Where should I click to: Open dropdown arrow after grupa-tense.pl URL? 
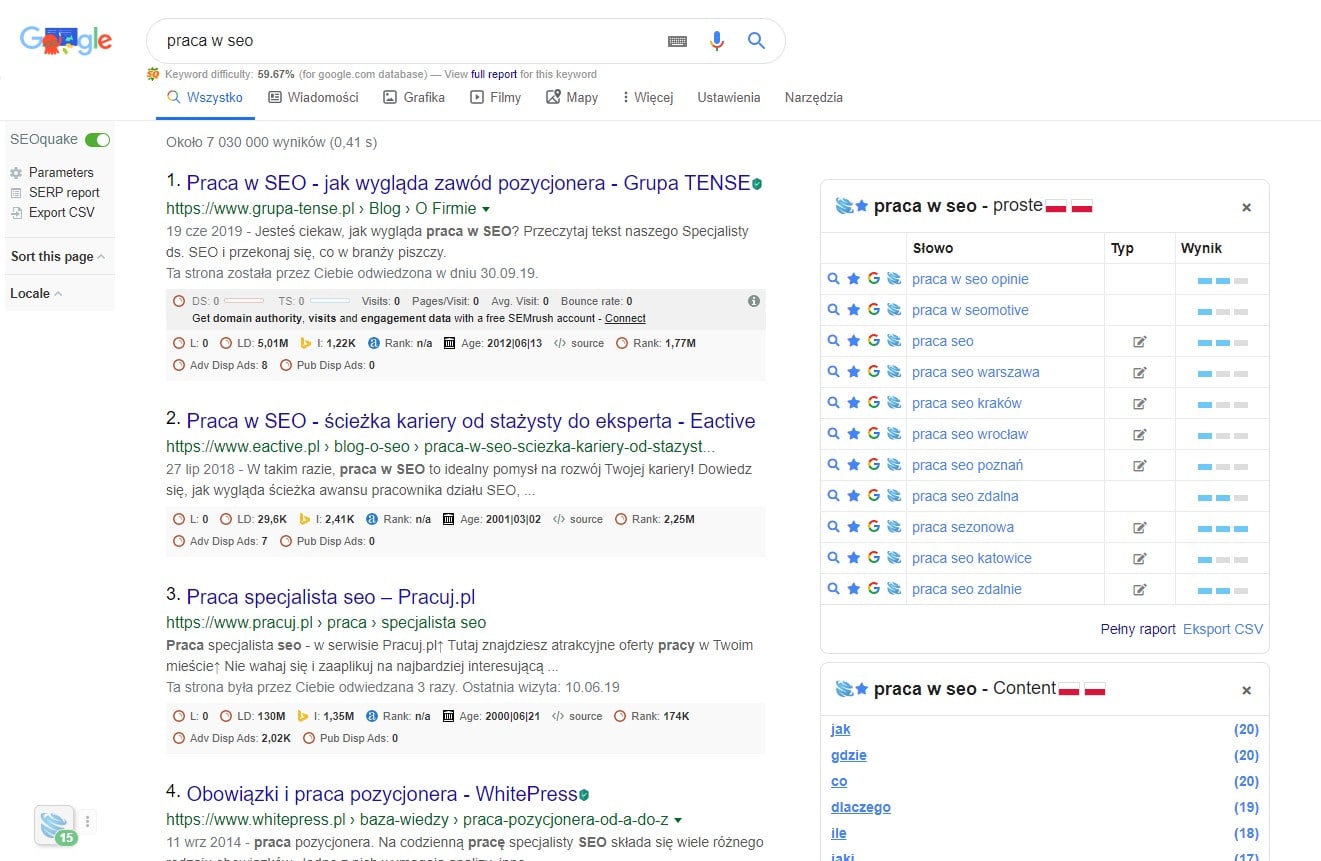[486, 210]
